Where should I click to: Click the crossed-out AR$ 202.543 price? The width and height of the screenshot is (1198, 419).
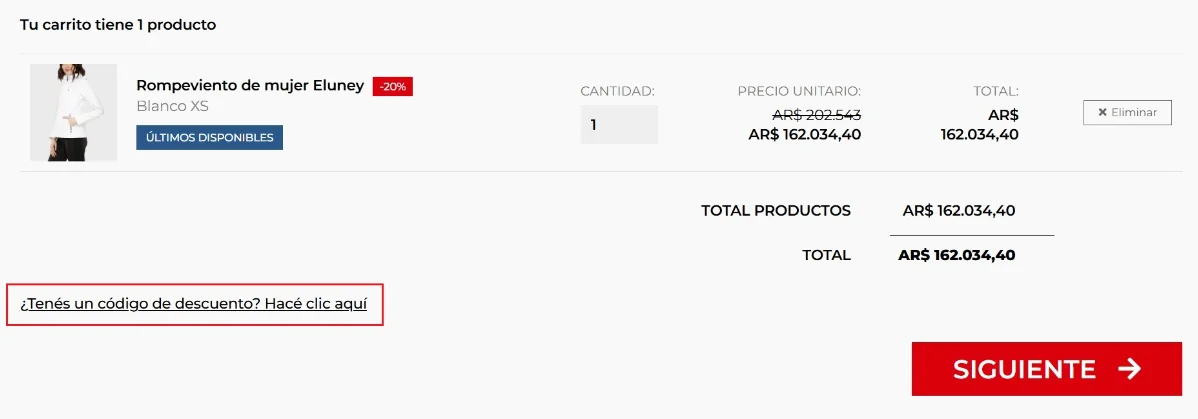pyautogui.click(x=816, y=115)
